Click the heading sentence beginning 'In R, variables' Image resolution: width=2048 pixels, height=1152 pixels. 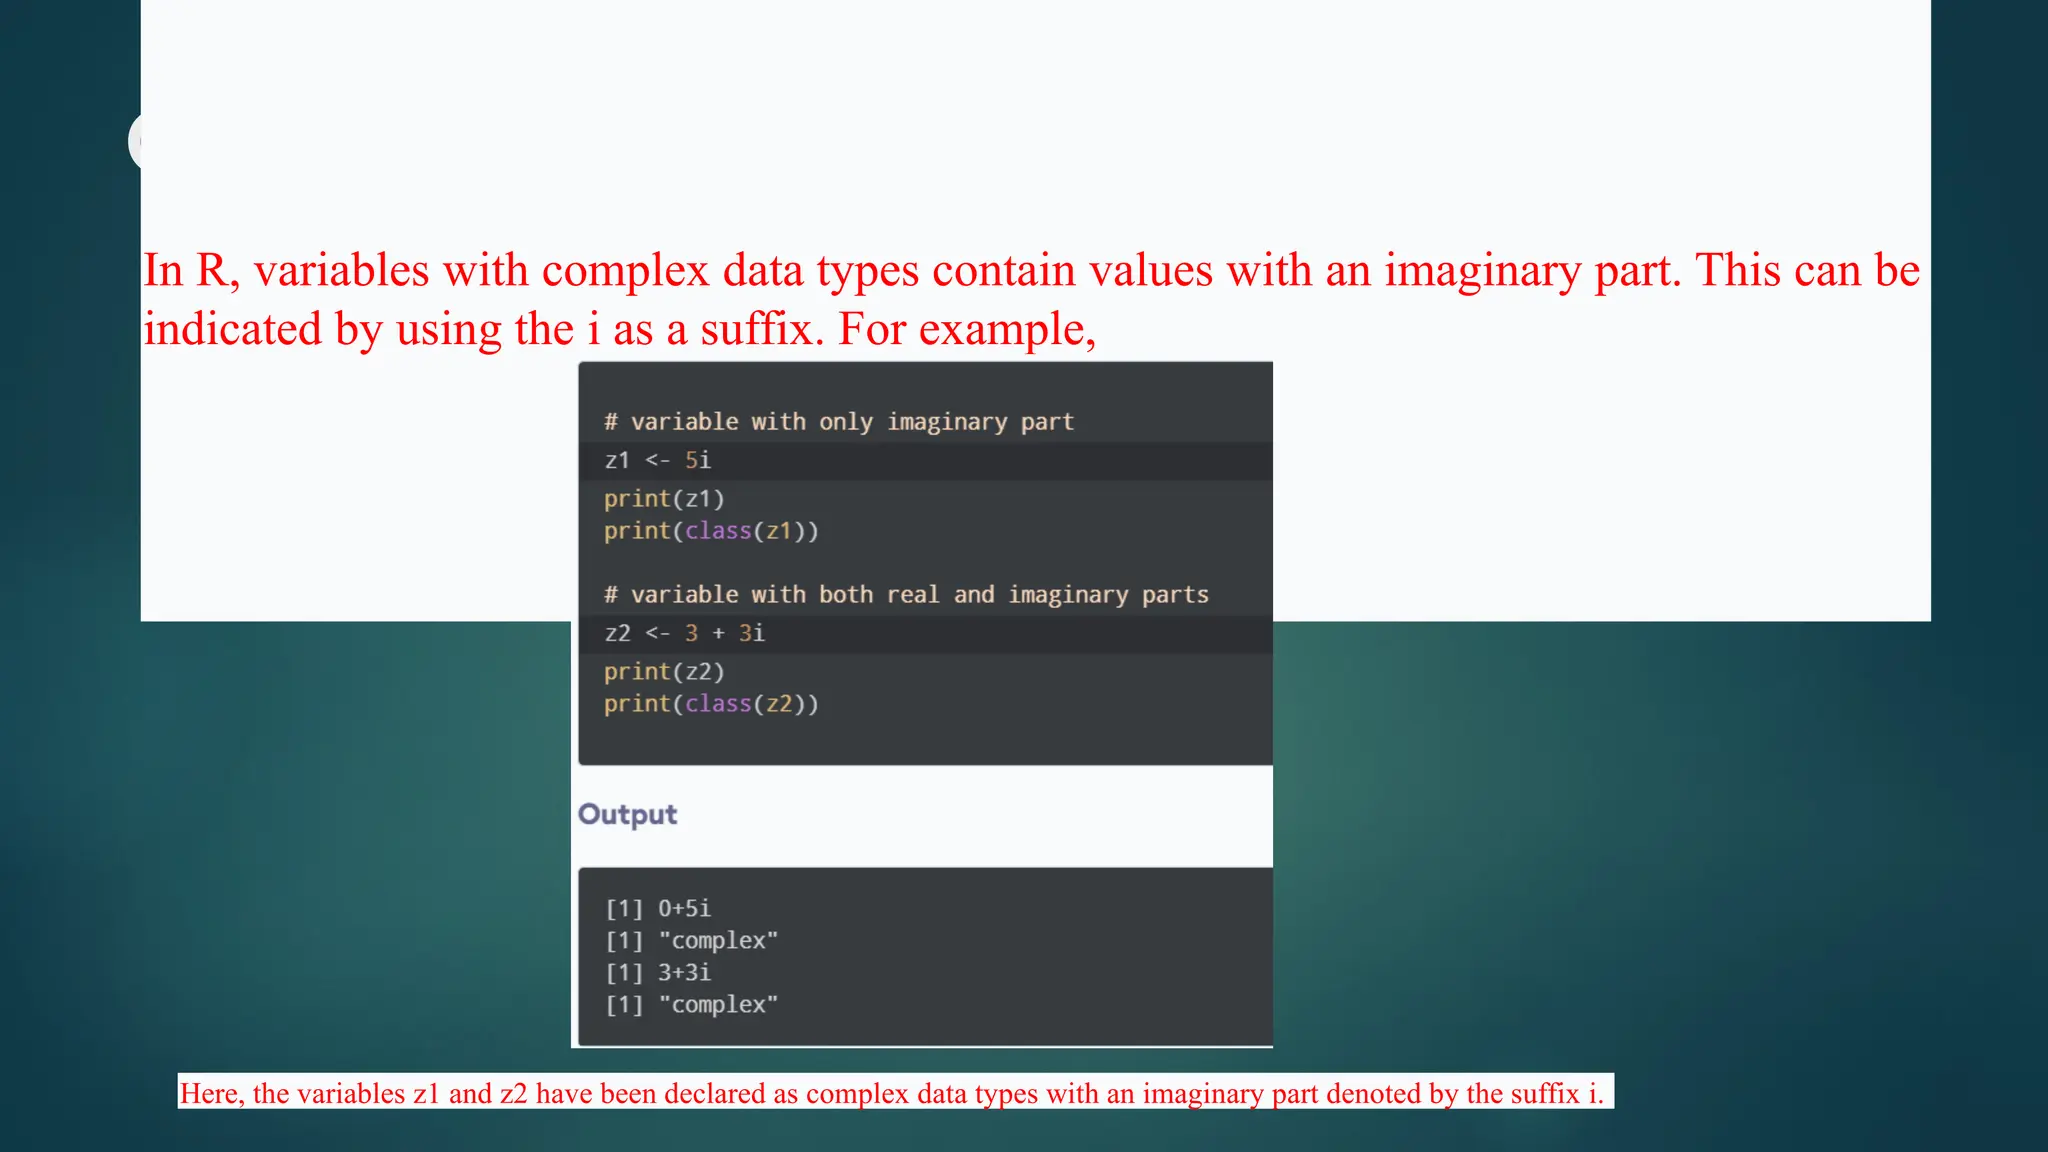coord(1031,270)
